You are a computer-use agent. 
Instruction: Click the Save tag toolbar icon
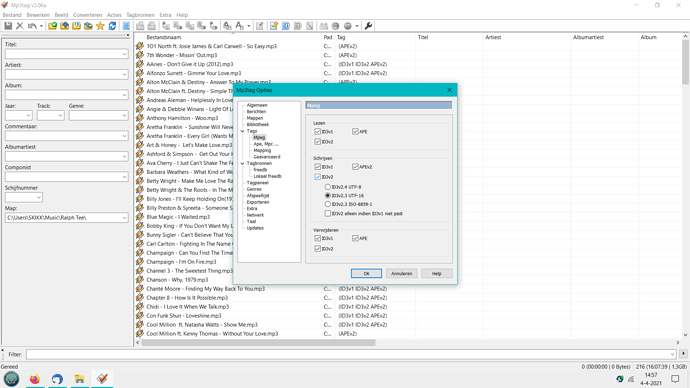[x=8, y=26]
